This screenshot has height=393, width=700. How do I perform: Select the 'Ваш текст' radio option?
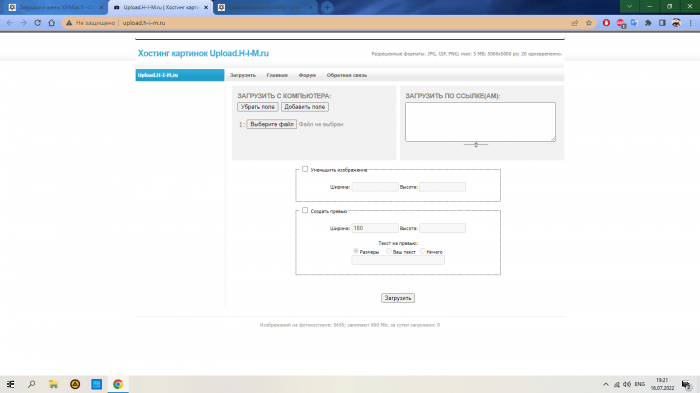coord(389,251)
